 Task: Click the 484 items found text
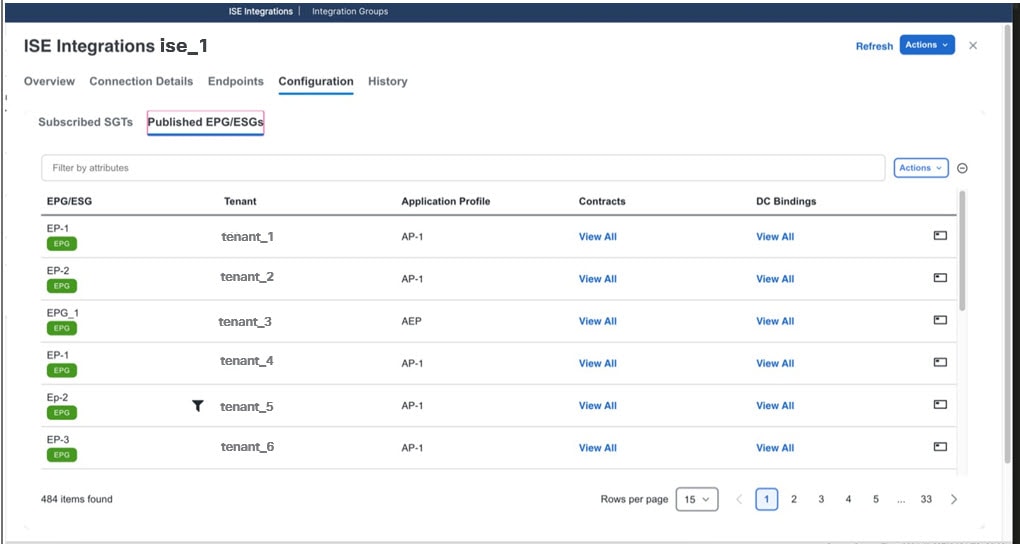[77, 499]
